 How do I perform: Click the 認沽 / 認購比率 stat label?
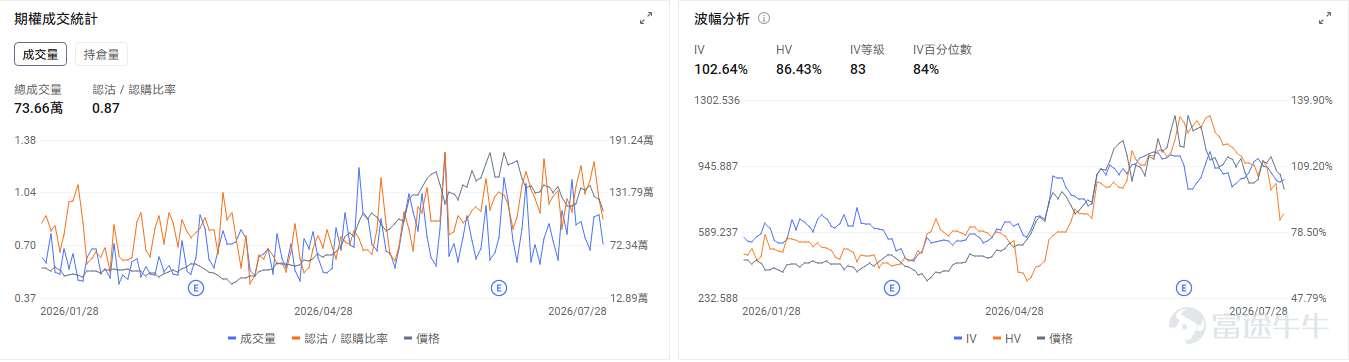click(134, 90)
